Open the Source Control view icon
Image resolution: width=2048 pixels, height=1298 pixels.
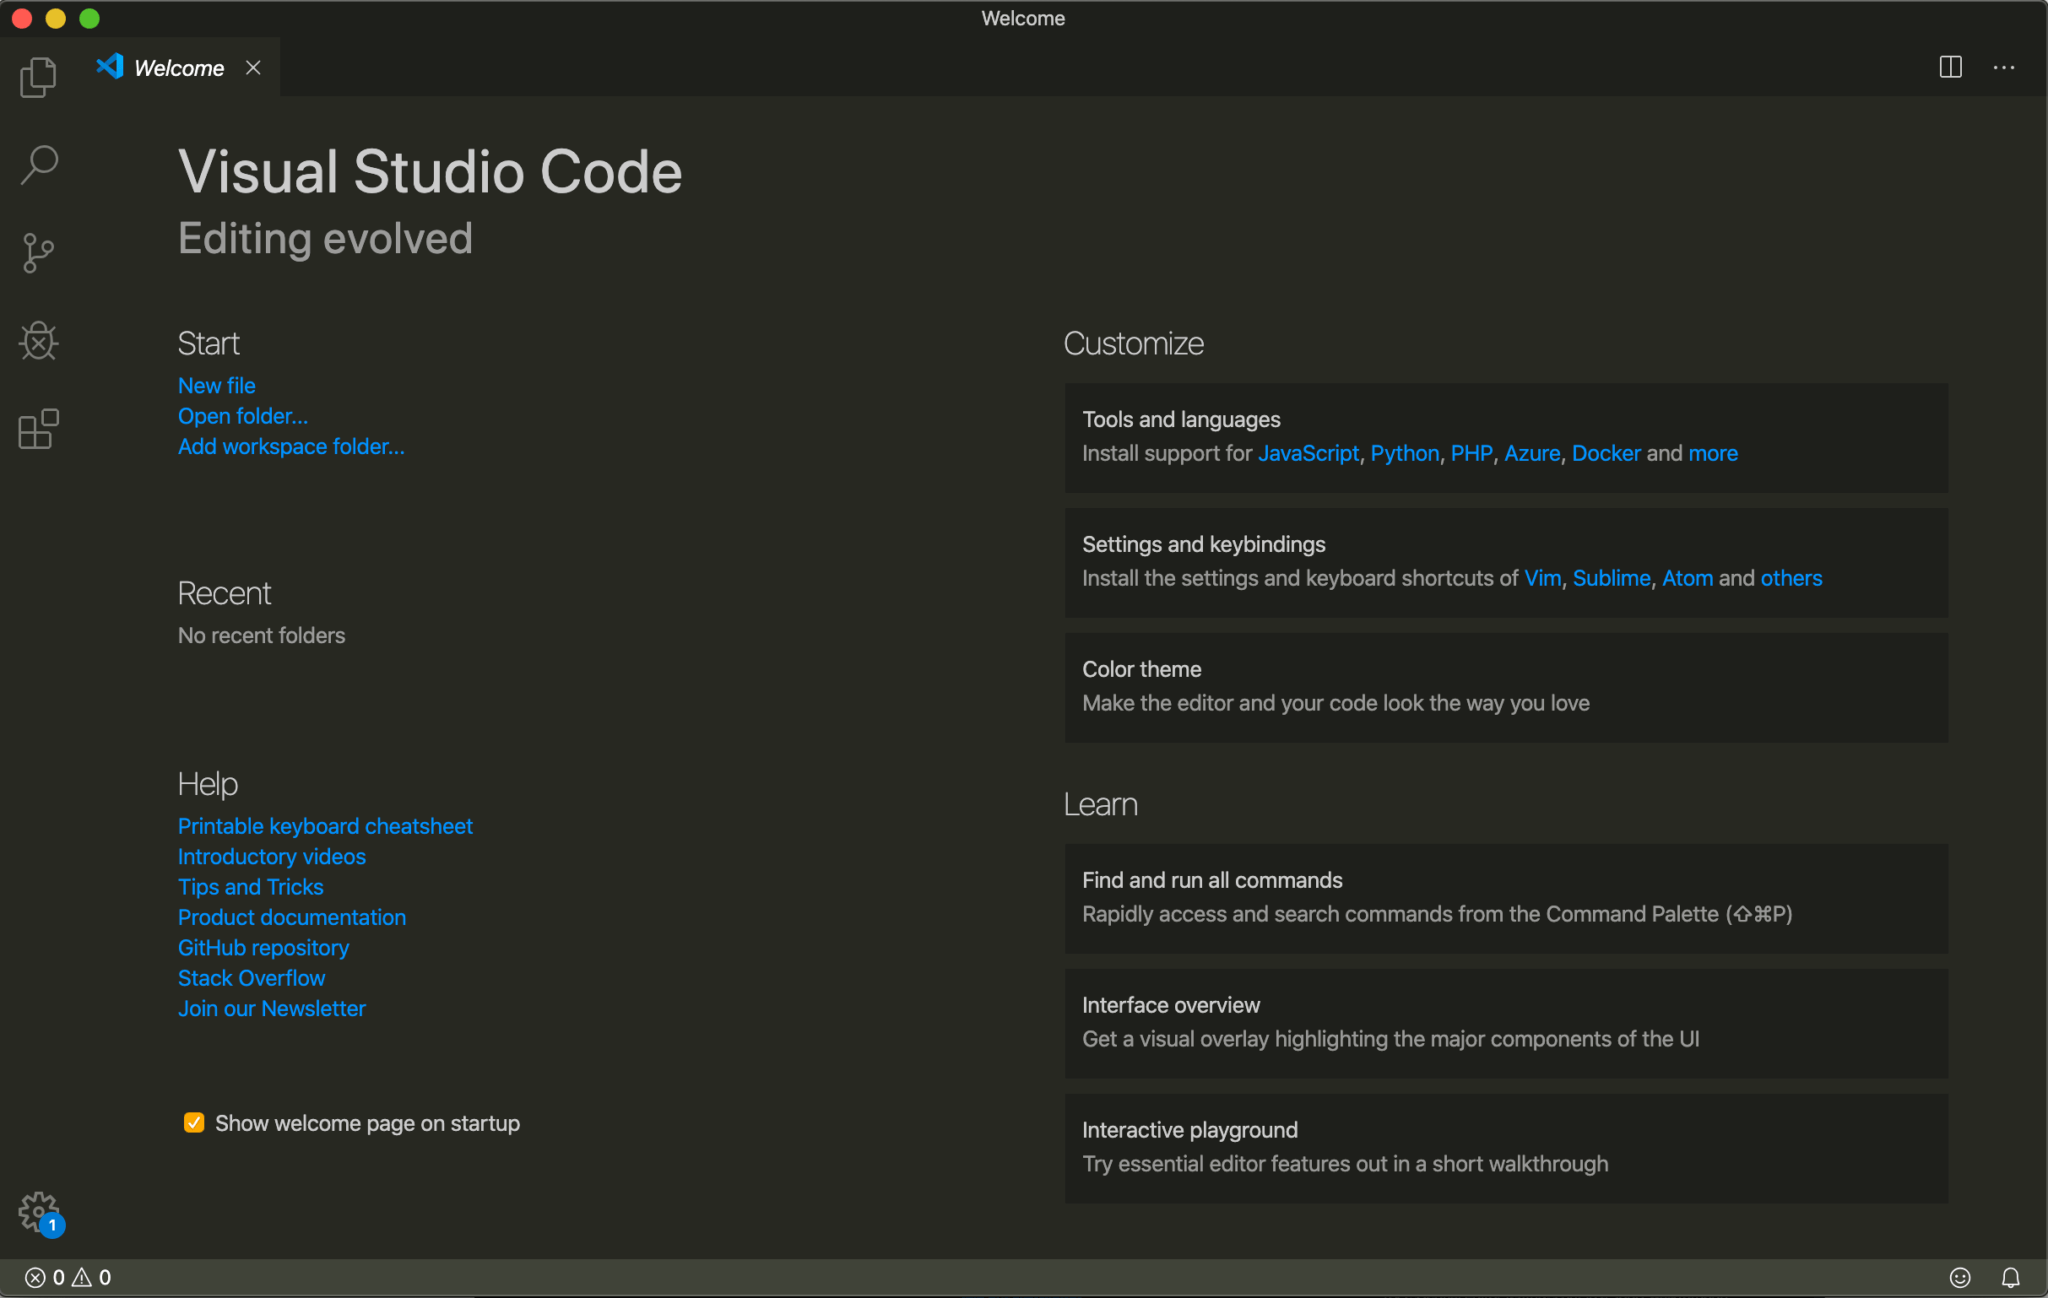pyautogui.click(x=38, y=253)
